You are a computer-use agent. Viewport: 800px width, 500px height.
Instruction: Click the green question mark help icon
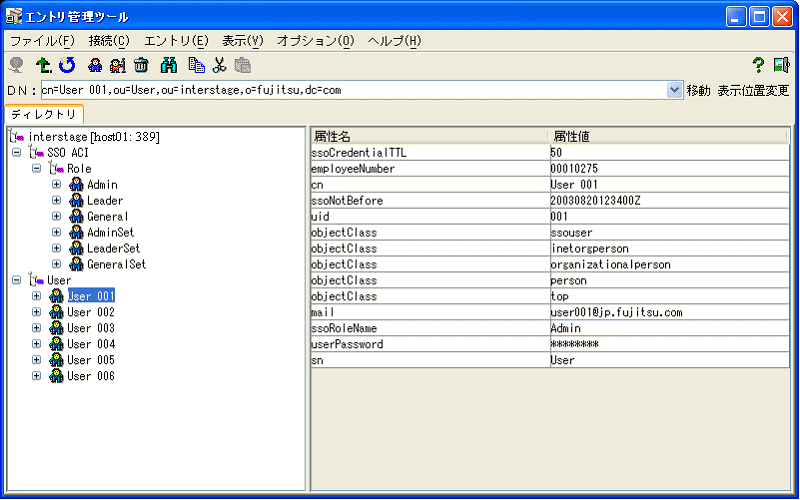click(758, 65)
